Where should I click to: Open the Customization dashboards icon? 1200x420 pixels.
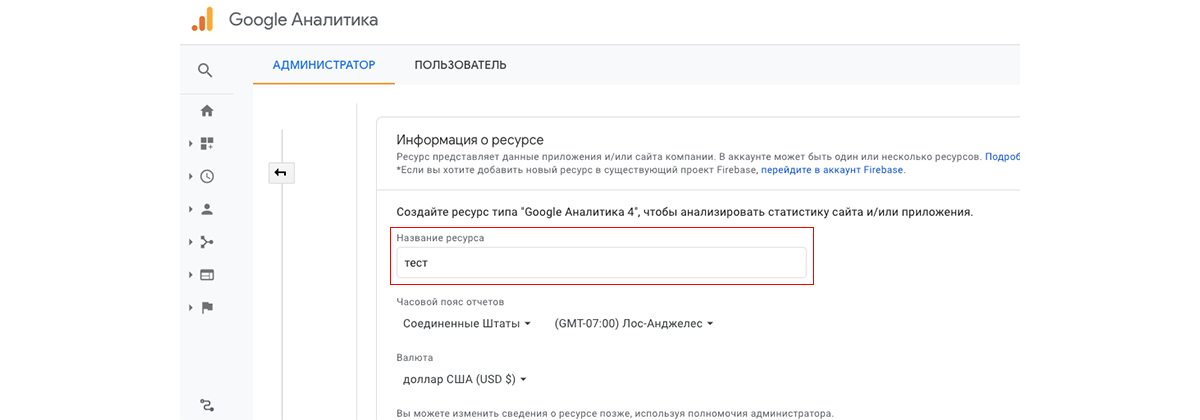(207, 144)
